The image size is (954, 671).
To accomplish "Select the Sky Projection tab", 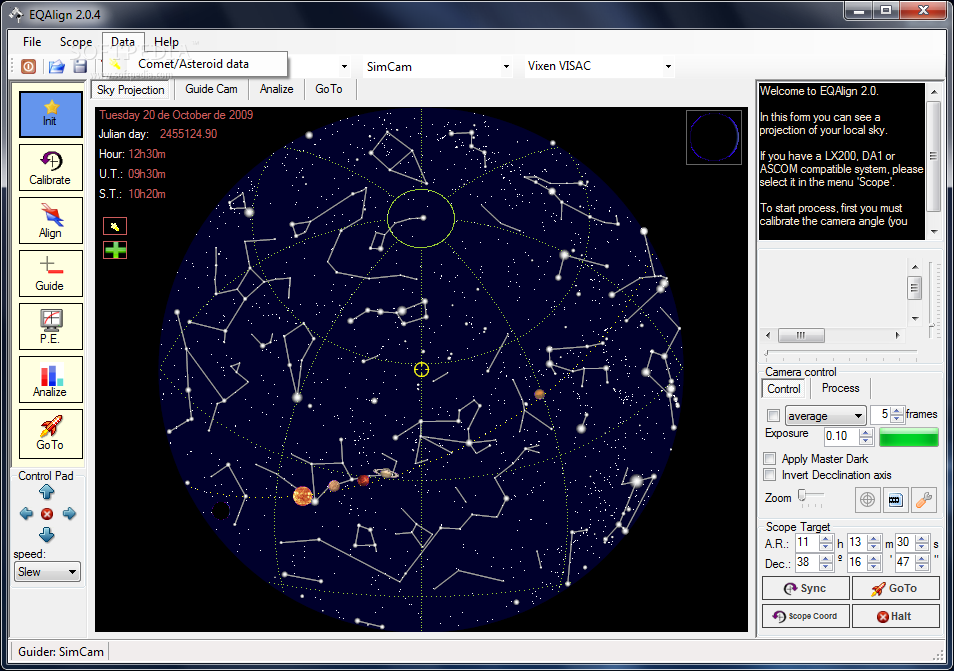I will coord(131,89).
